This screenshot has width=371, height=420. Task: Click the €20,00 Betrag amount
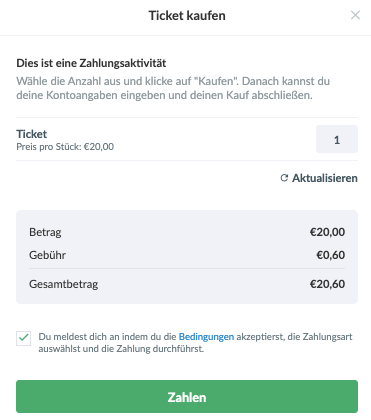point(327,232)
